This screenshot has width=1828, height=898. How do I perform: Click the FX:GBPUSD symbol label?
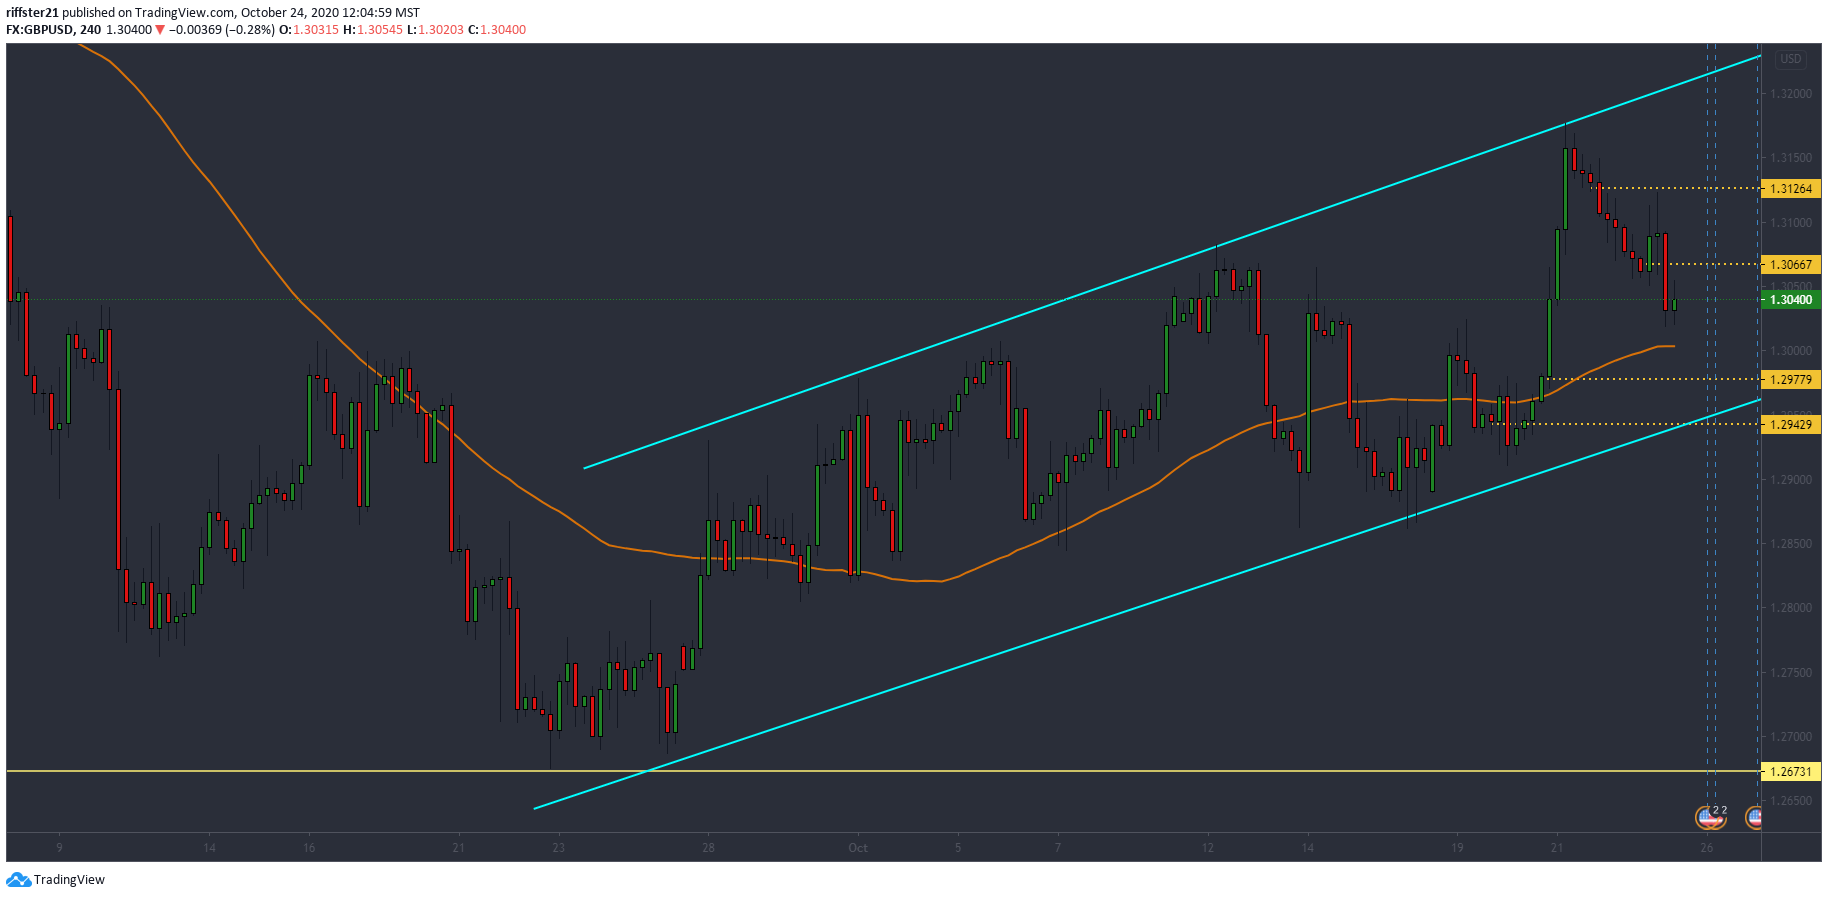point(40,30)
